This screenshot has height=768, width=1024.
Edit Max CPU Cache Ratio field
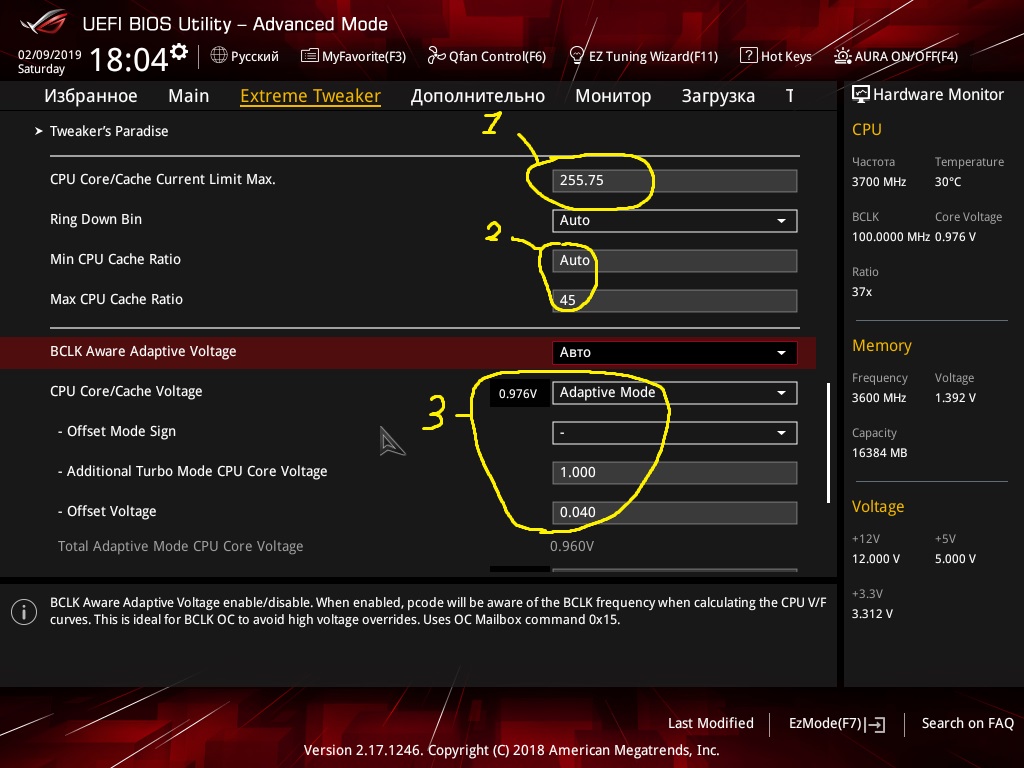pos(675,300)
